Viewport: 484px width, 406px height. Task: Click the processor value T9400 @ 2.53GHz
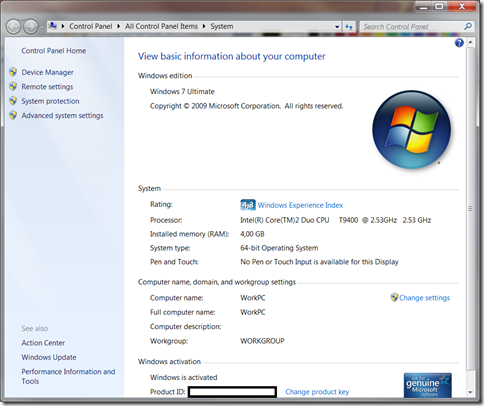tap(368, 220)
